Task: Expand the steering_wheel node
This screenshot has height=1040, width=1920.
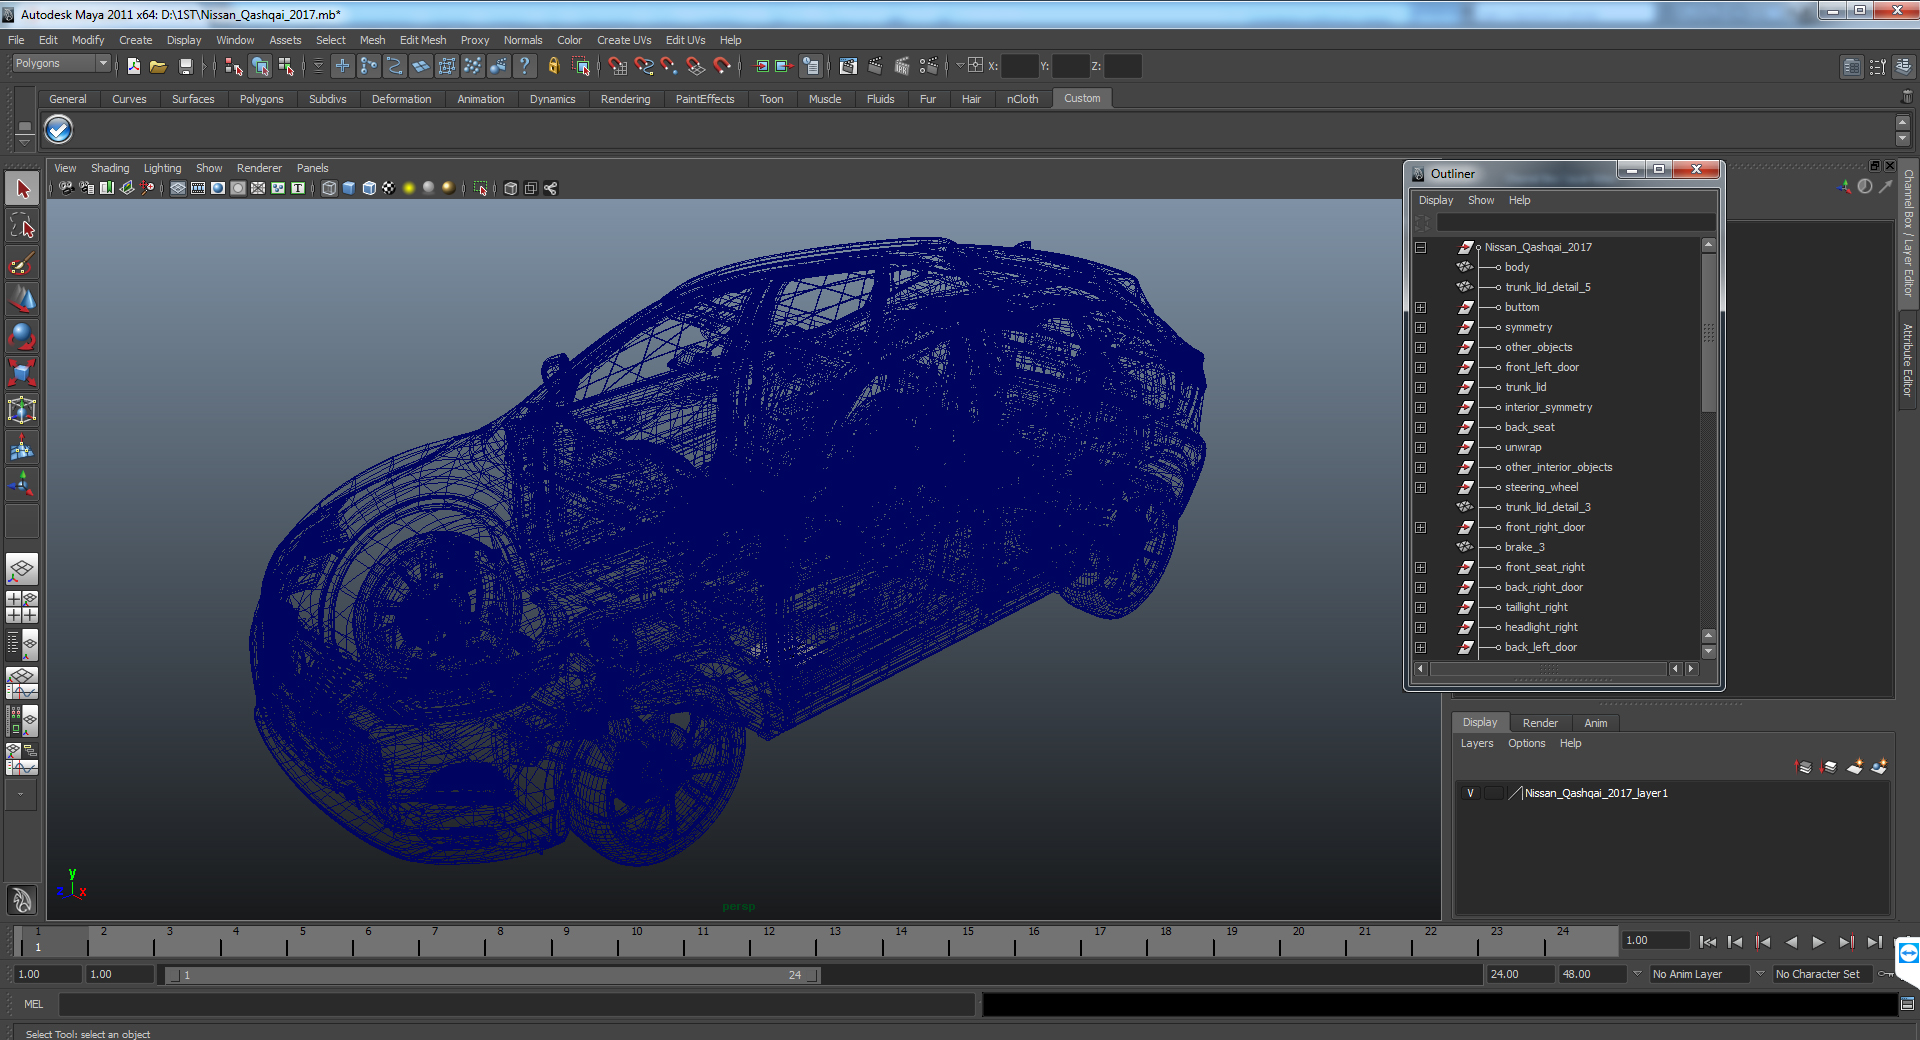Action: tap(1420, 487)
